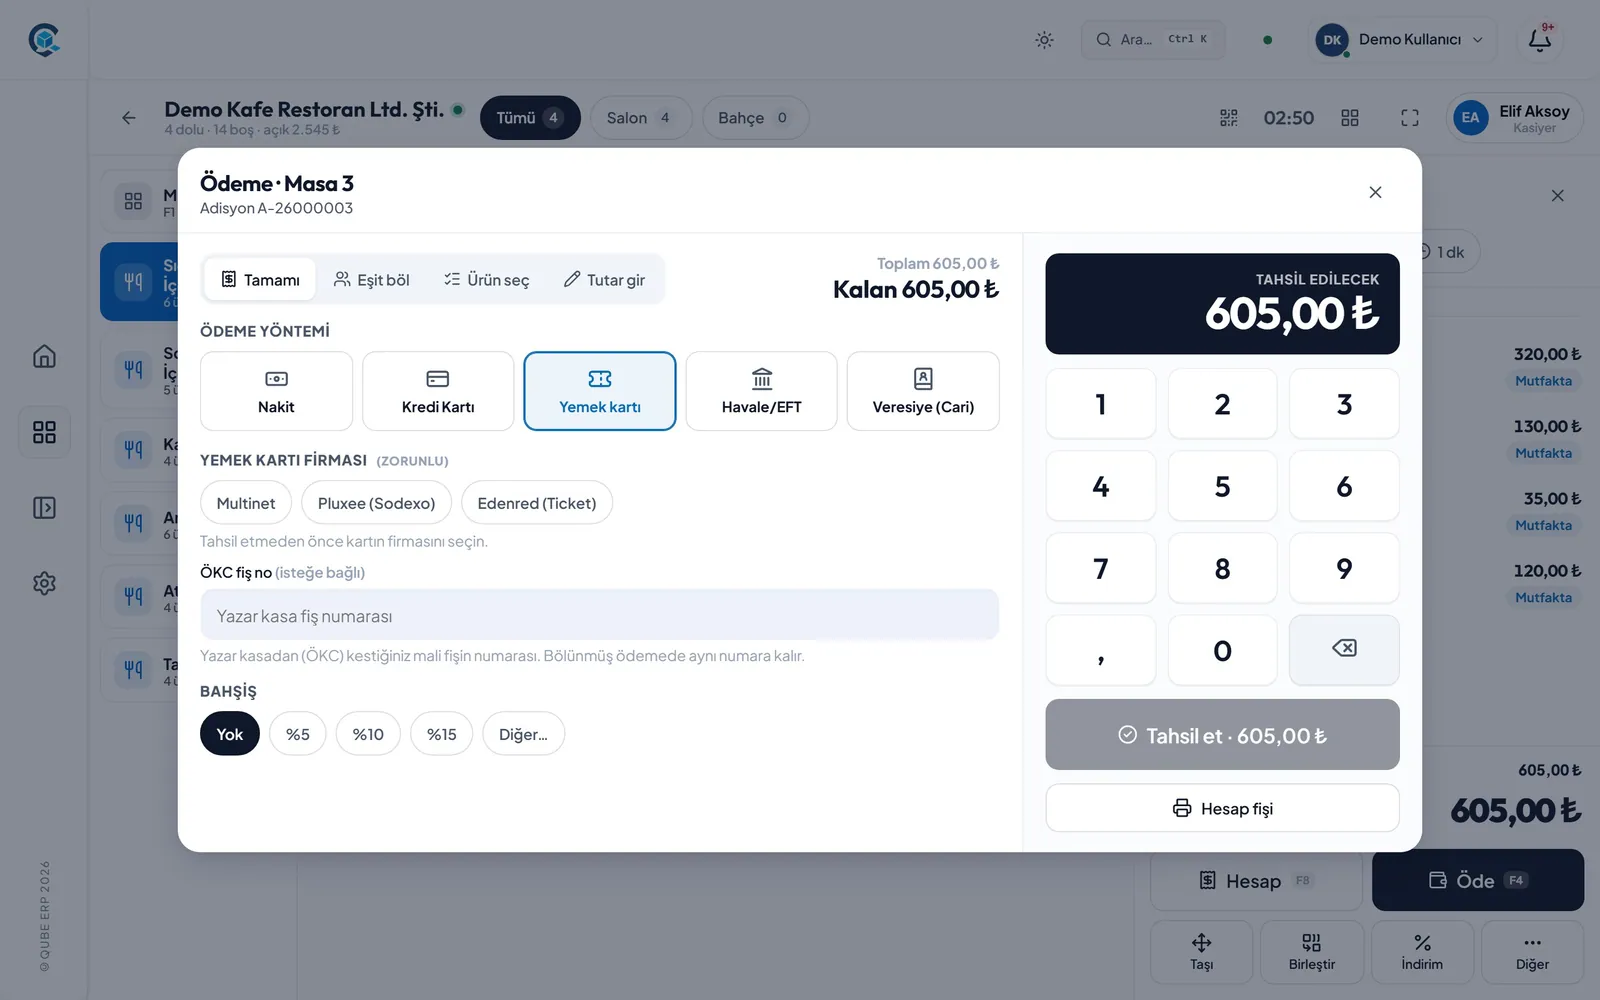Image resolution: width=1600 pixels, height=1000 pixels.
Task: Select Havale/EFT payment method
Action: [761, 391]
